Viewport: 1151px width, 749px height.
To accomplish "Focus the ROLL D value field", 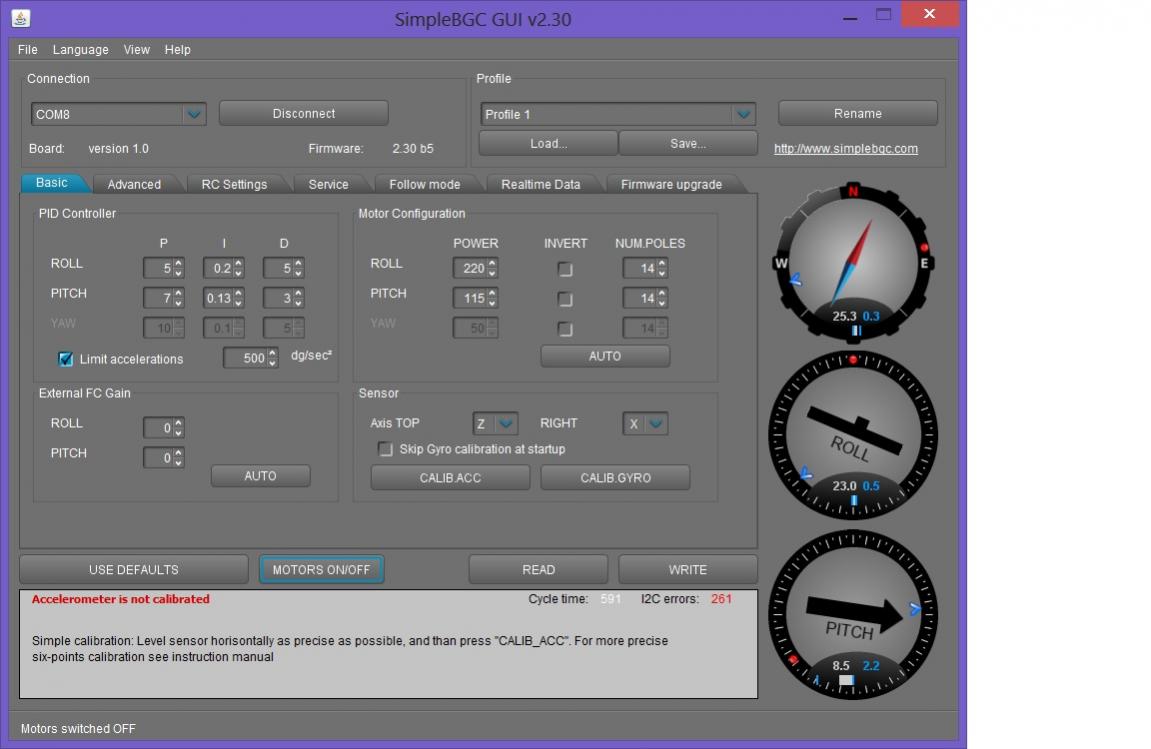I will pos(278,269).
